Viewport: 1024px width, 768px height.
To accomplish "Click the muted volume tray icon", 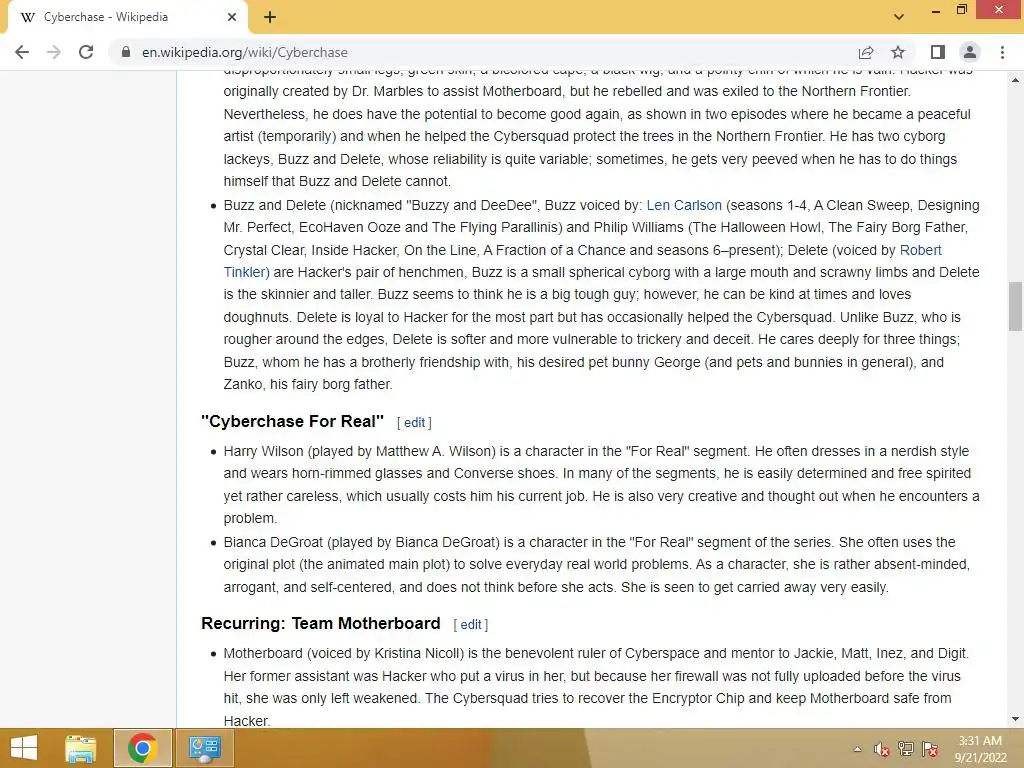I will 882,749.
